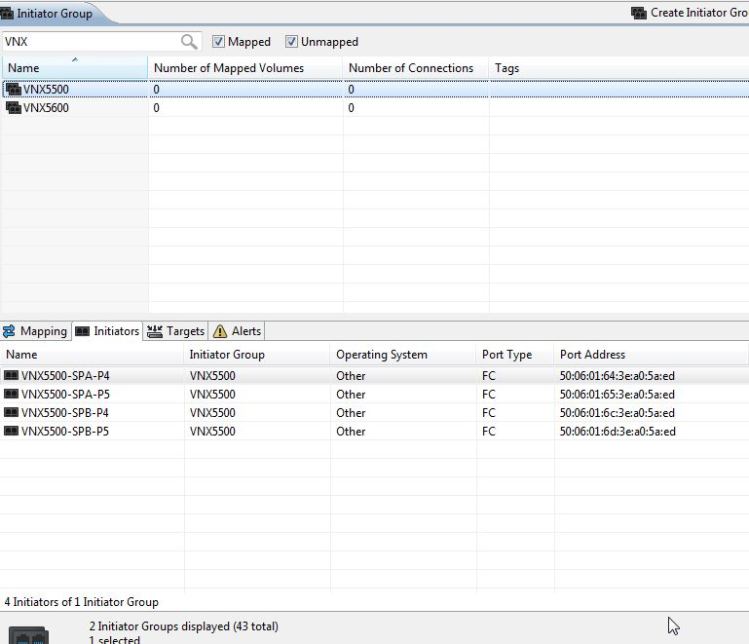Click port address 50:06:01:65:3e:a0:5a:ed
The height and width of the screenshot is (644, 749).
pos(617,395)
